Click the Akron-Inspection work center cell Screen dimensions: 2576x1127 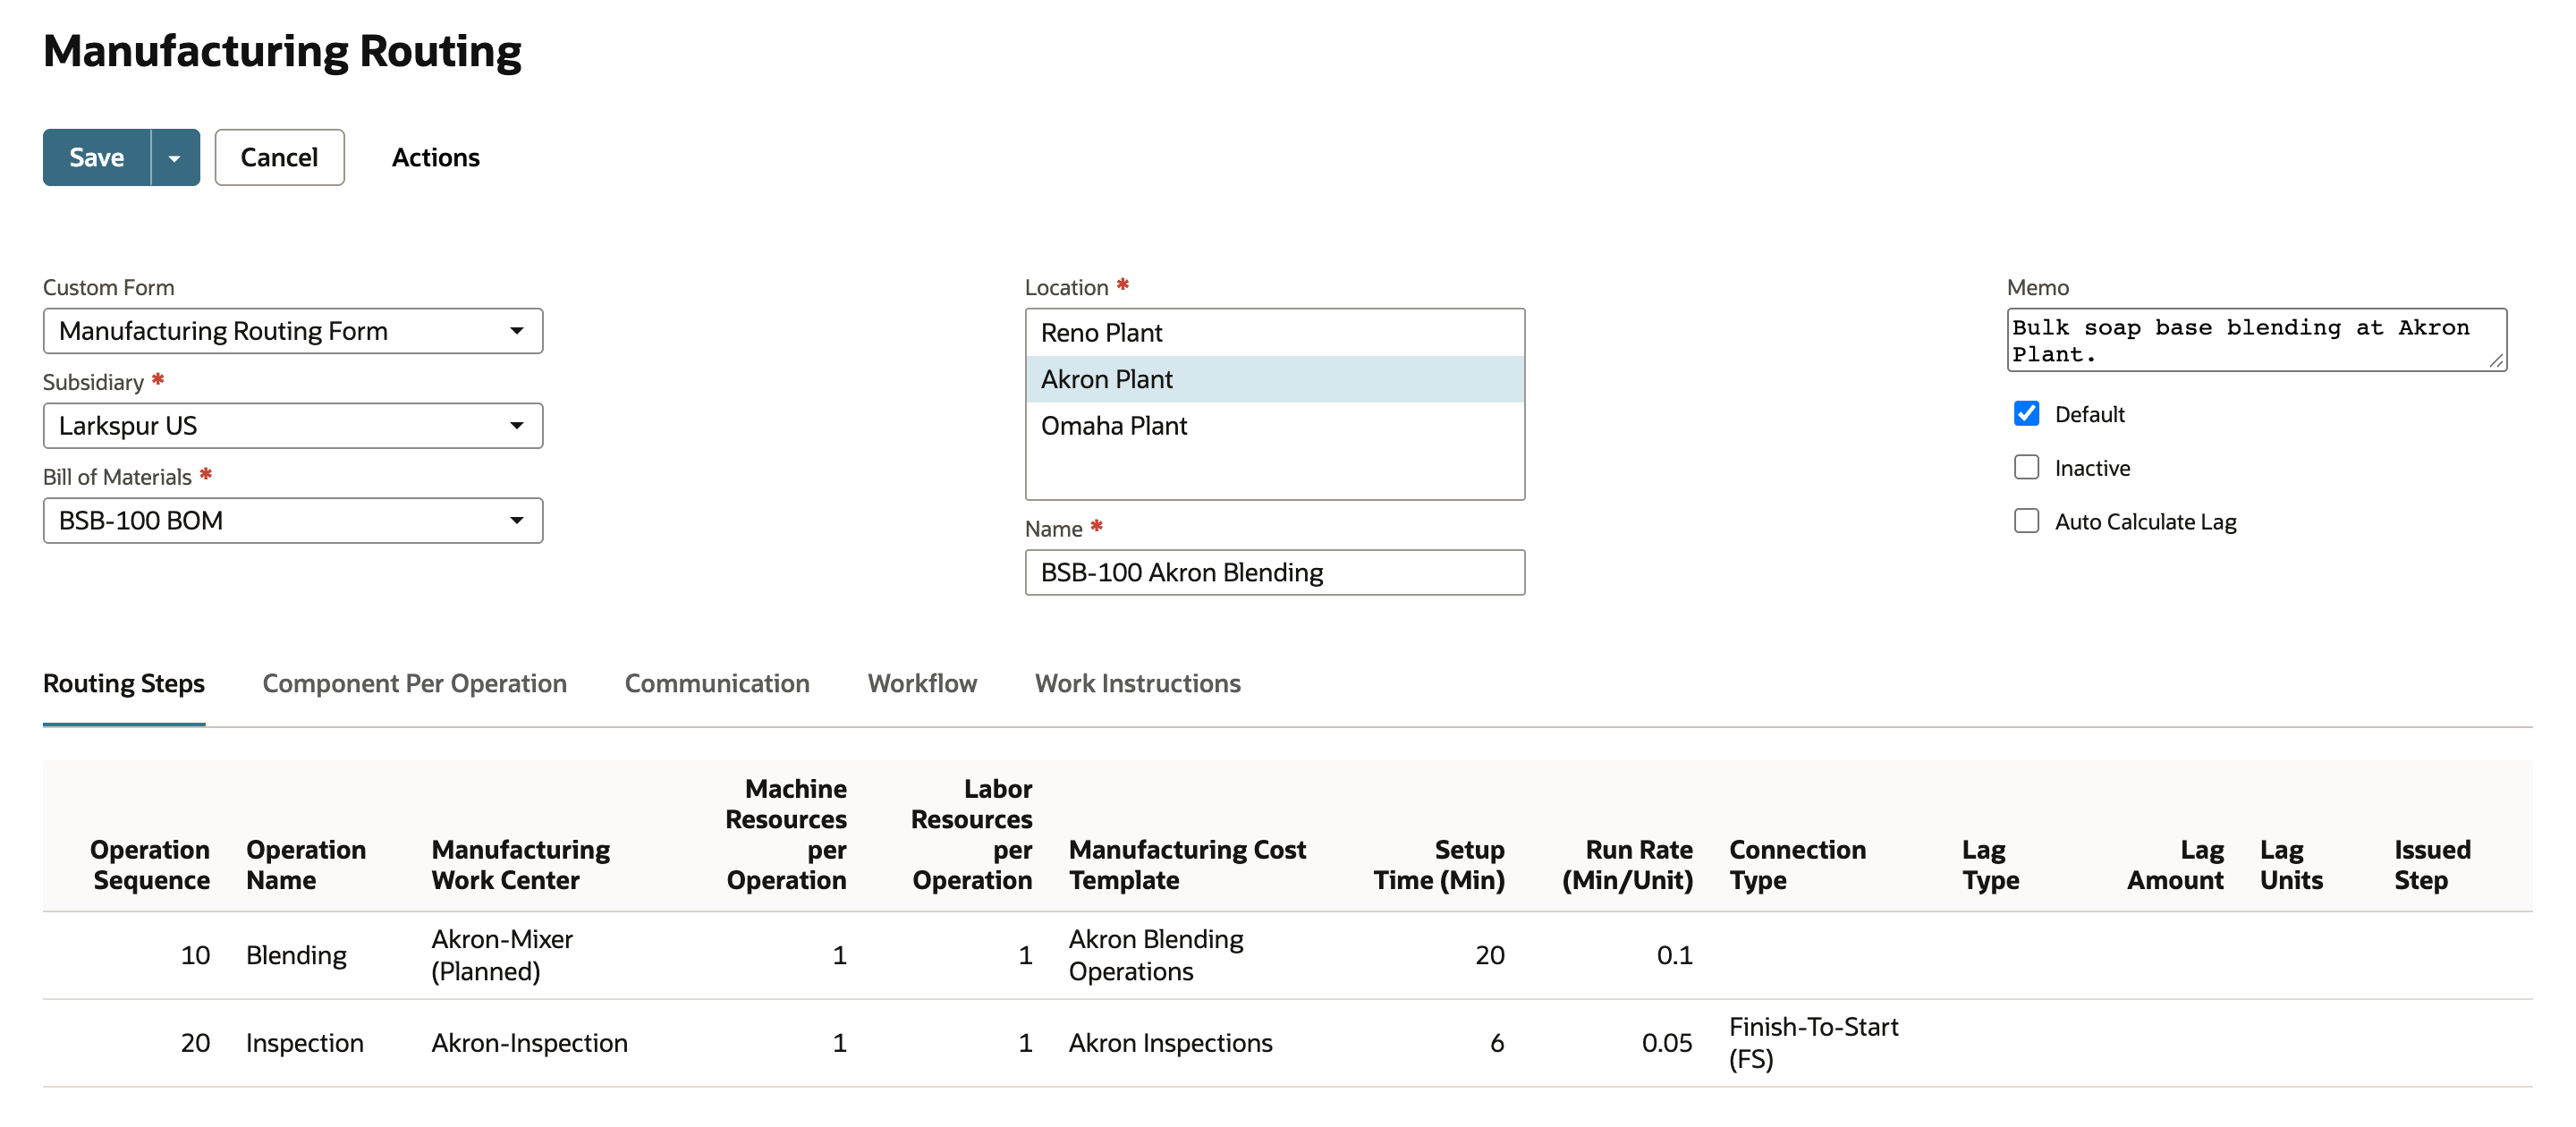(x=529, y=1044)
